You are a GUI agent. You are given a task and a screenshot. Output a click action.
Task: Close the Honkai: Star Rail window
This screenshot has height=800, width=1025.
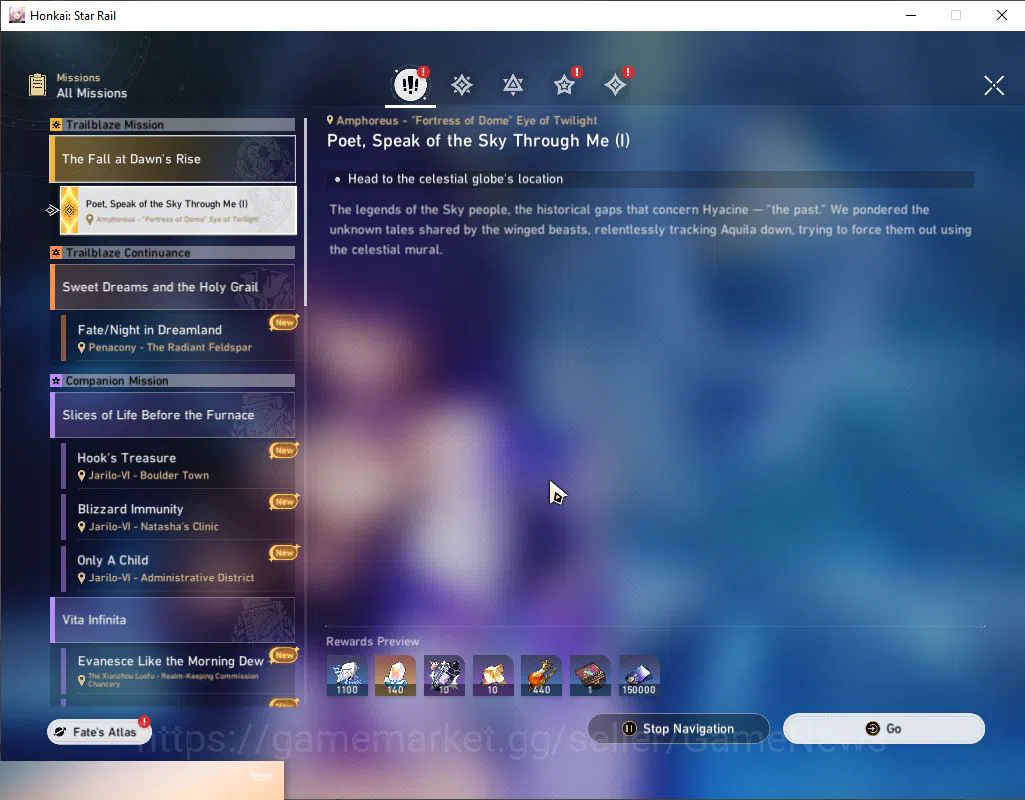[1001, 15]
